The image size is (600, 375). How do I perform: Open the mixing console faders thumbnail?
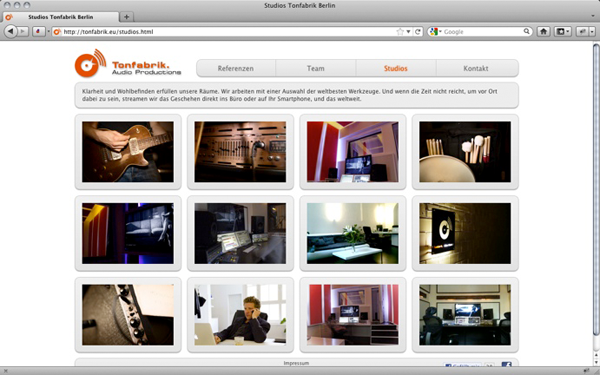(x=240, y=152)
